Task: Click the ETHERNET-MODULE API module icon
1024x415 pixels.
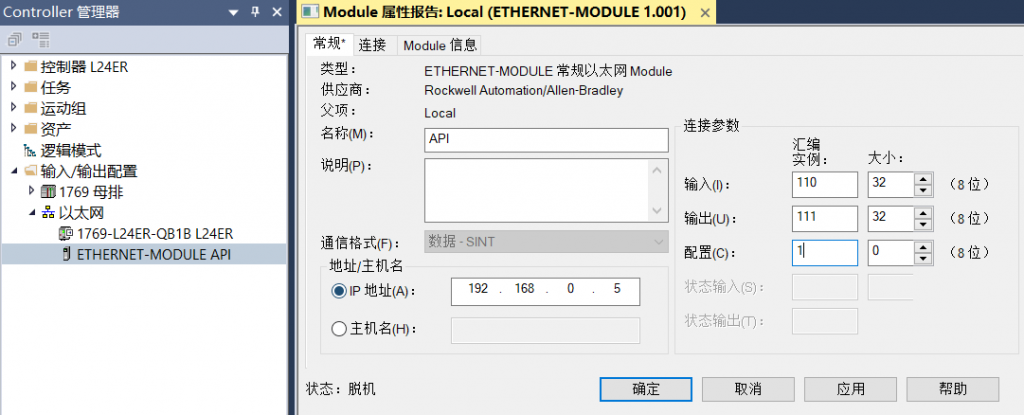Action: pos(67,255)
